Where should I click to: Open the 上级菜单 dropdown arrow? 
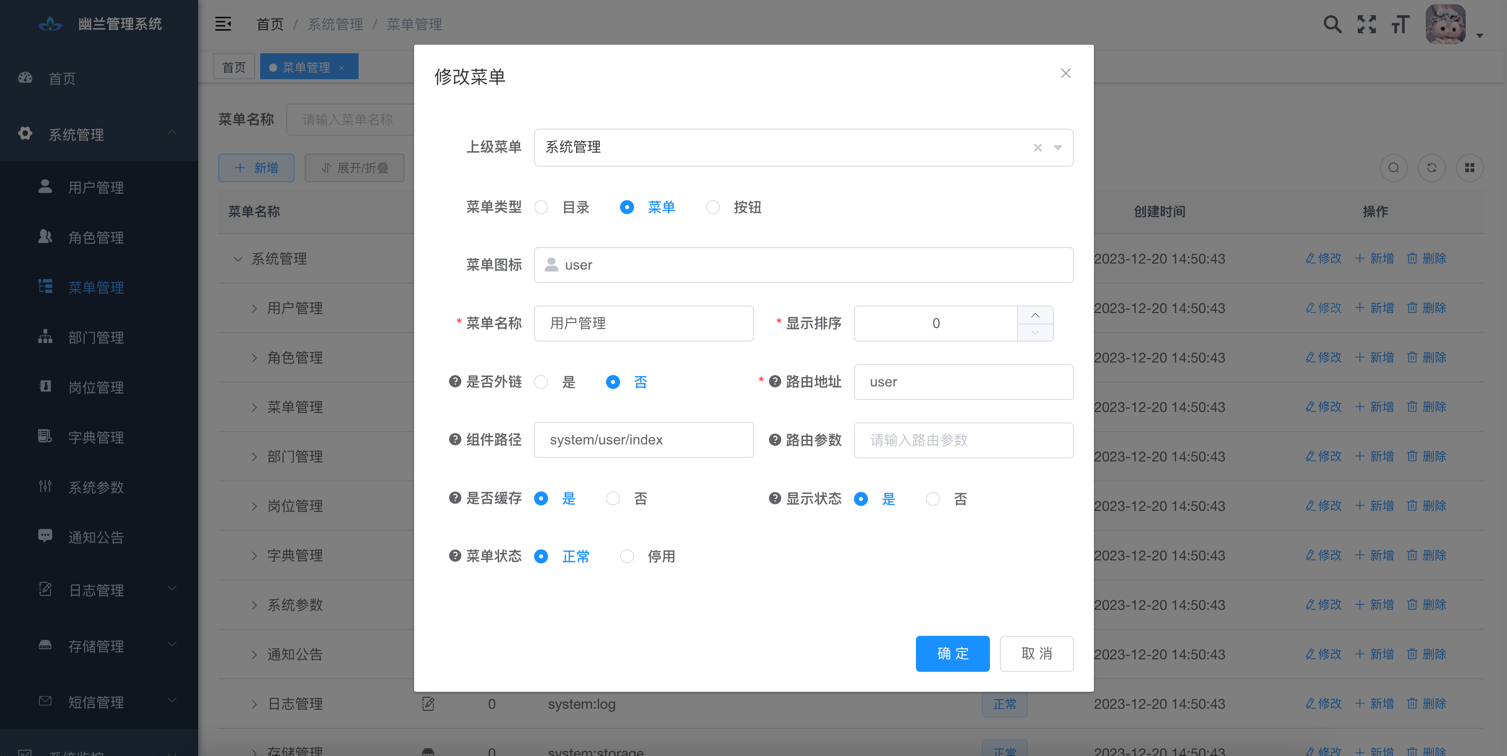(1058, 148)
